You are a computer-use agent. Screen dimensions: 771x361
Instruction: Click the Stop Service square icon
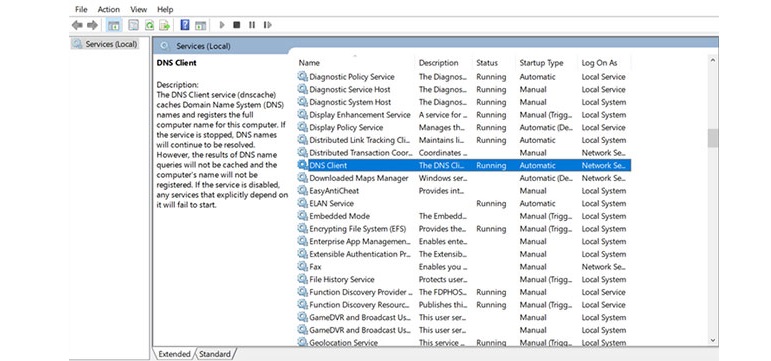pos(237,25)
